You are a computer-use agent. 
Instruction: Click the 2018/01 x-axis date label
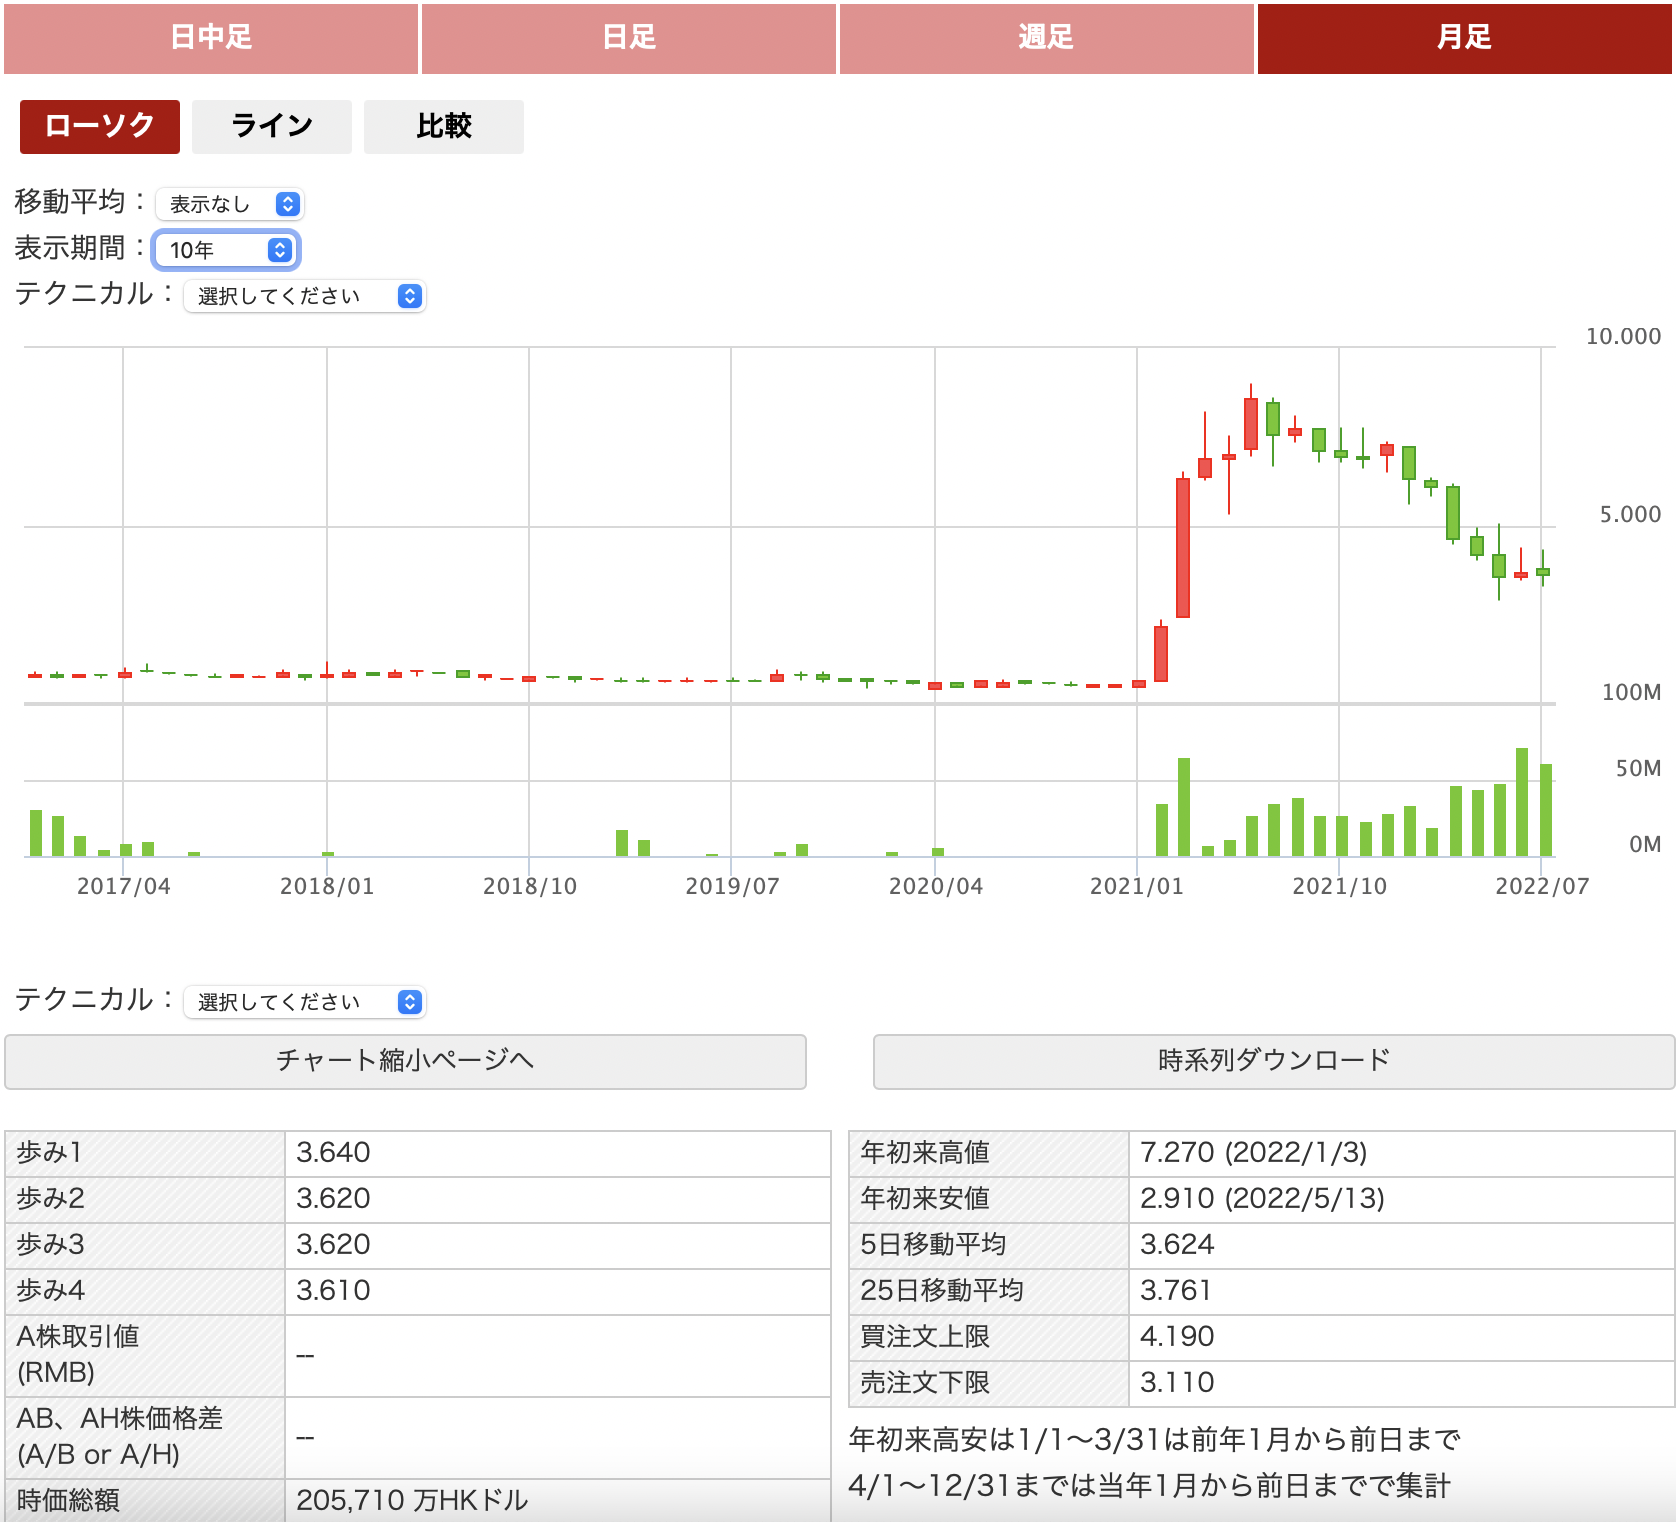tap(327, 886)
